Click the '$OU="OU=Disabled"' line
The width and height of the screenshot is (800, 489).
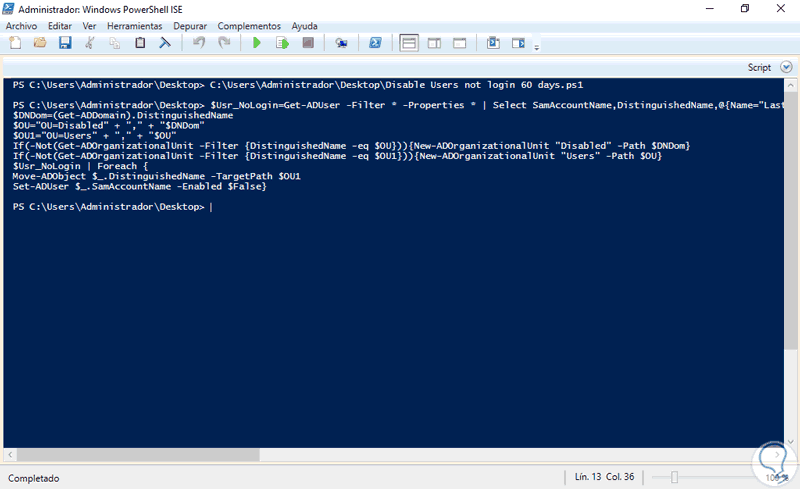109,125
